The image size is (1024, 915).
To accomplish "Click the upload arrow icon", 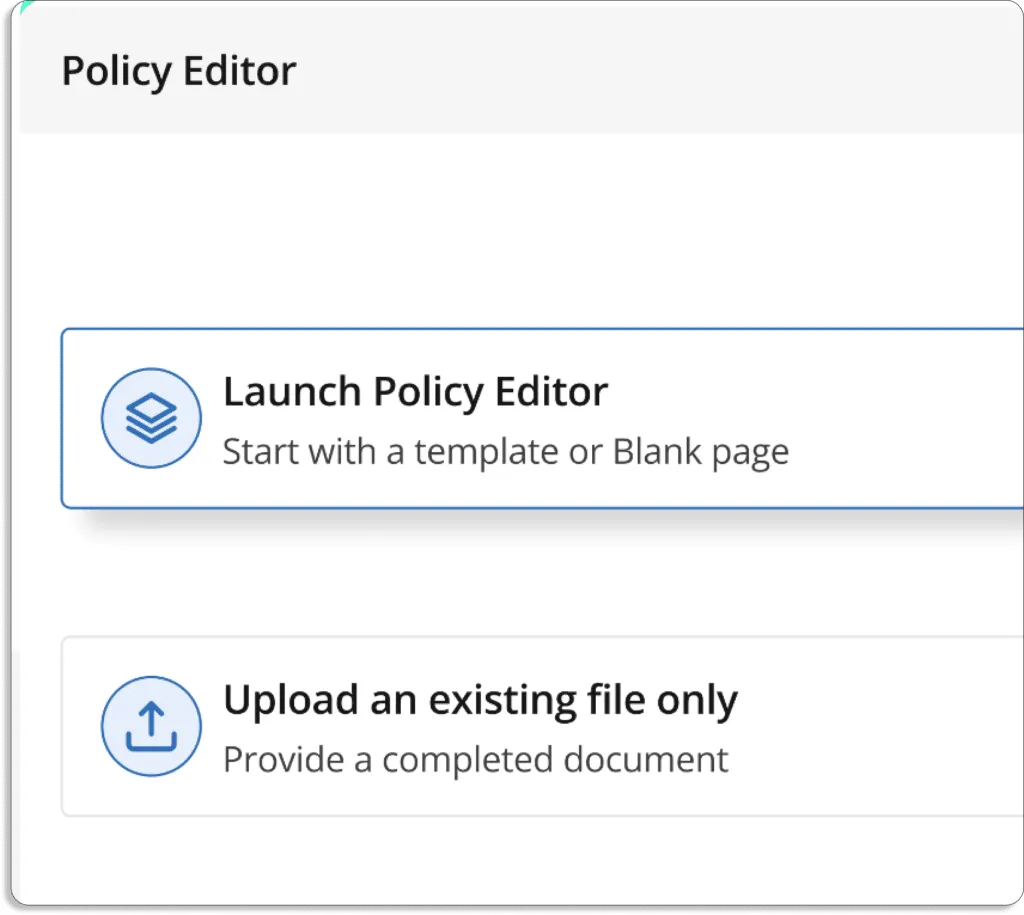I will pos(151,726).
